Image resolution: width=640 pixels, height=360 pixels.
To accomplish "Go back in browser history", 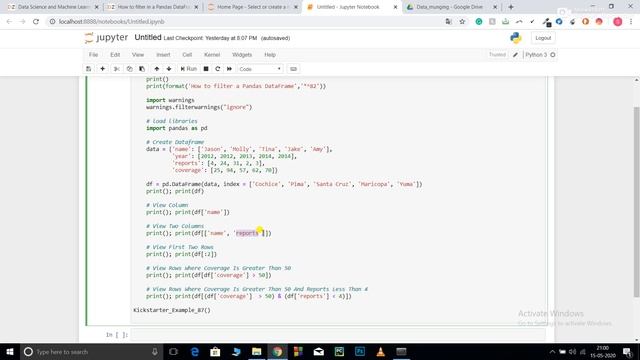I will (9, 22).
